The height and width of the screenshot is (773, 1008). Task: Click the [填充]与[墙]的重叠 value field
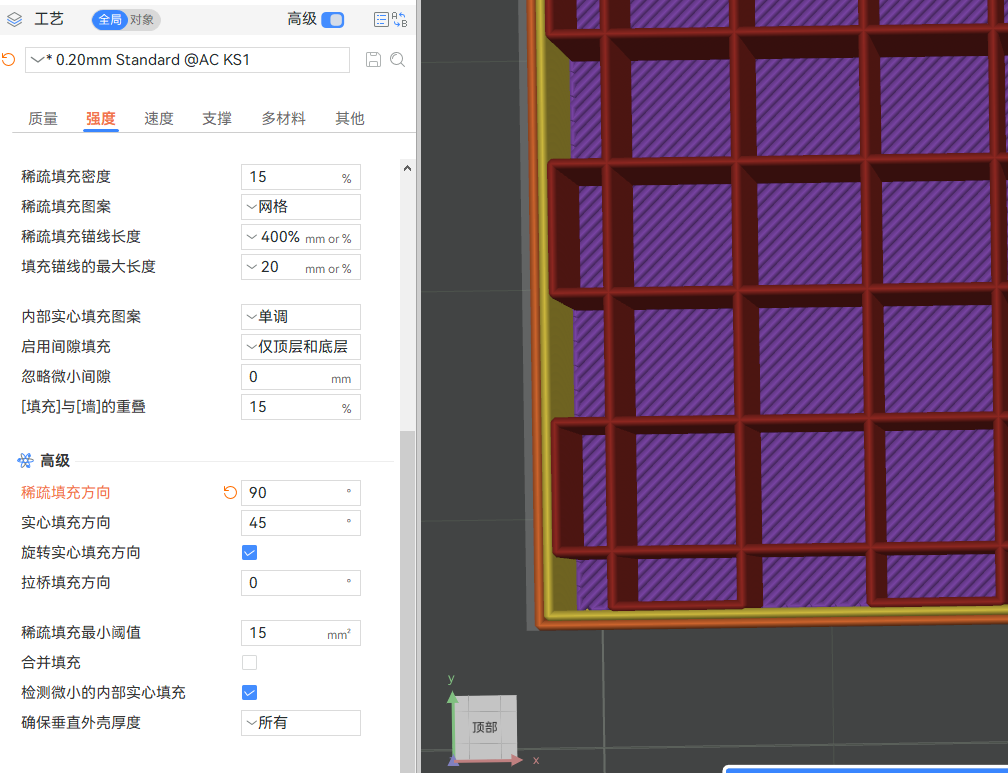tap(301, 407)
